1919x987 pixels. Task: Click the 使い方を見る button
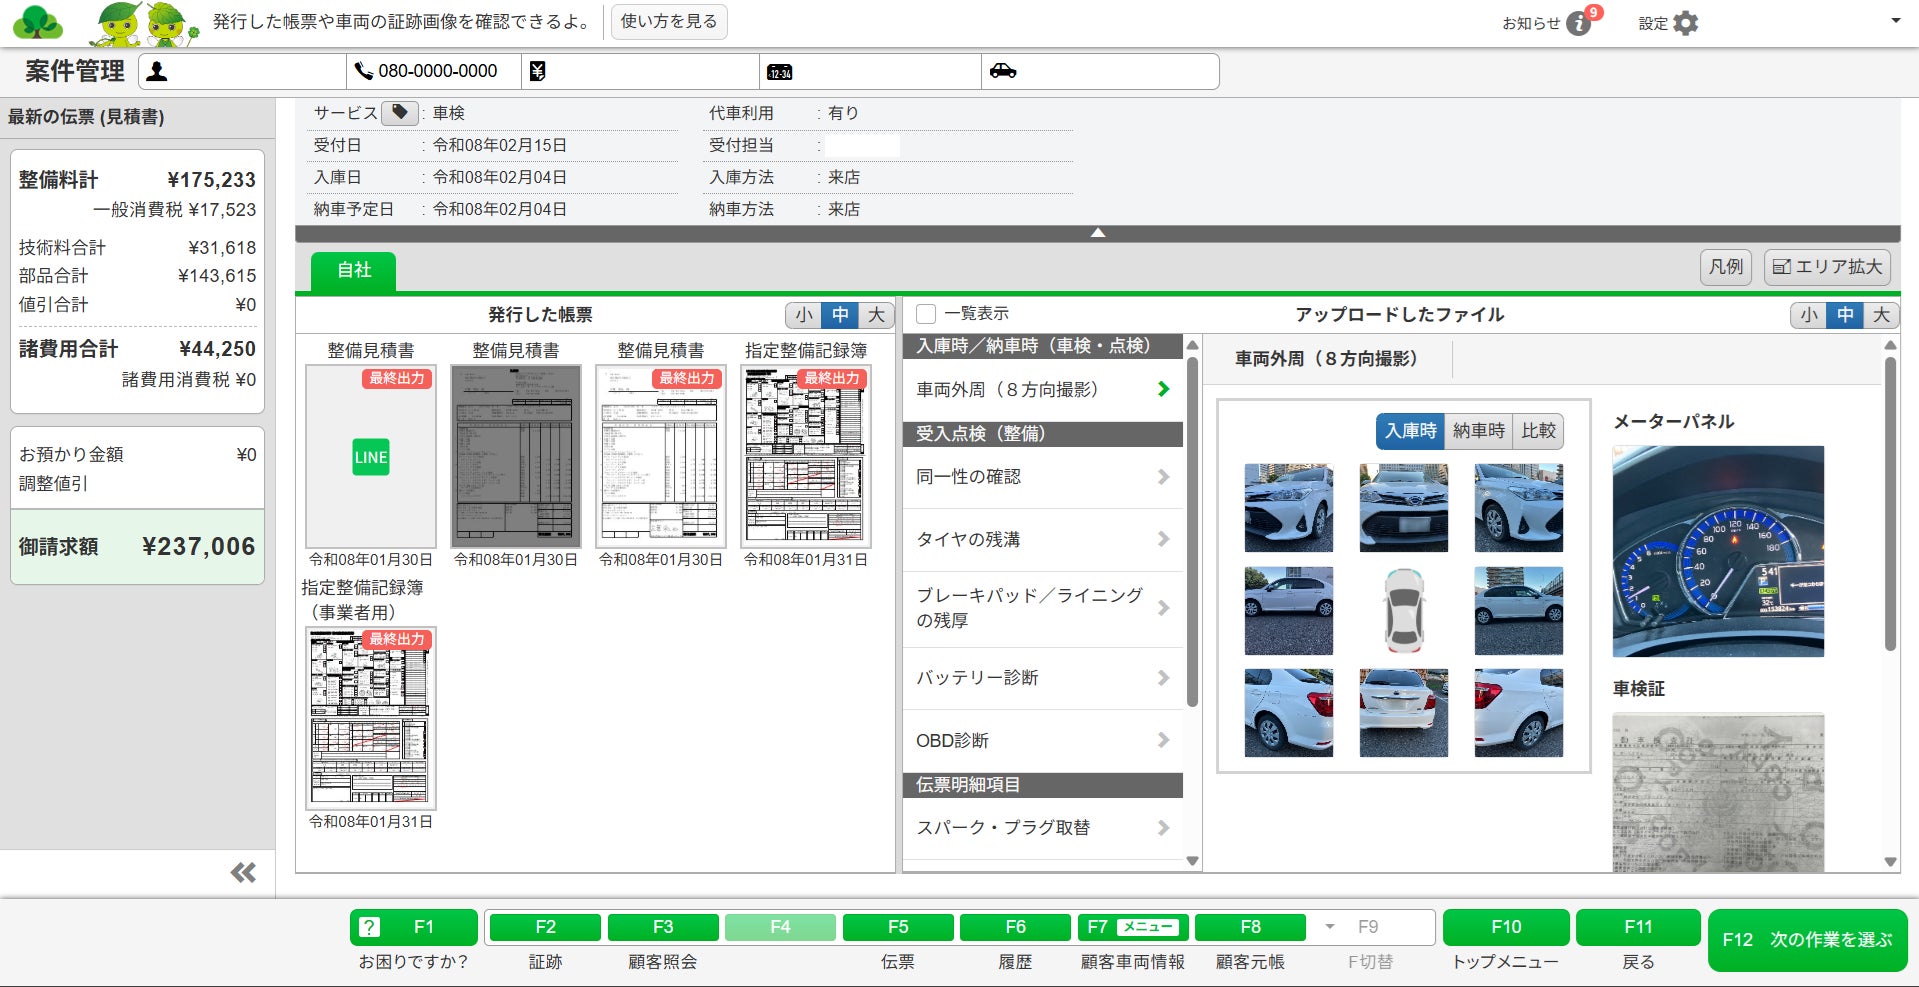click(x=668, y=22)
